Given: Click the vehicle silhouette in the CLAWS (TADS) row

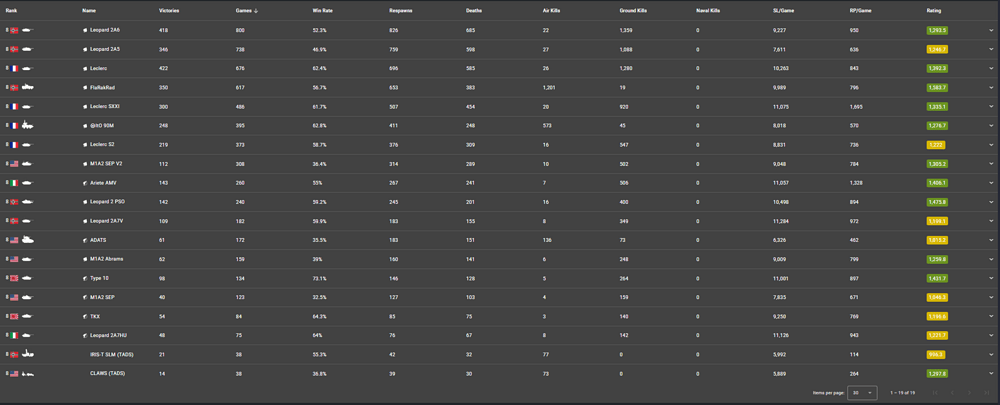Looking at the screenshot, I should (x=28, y=374).
